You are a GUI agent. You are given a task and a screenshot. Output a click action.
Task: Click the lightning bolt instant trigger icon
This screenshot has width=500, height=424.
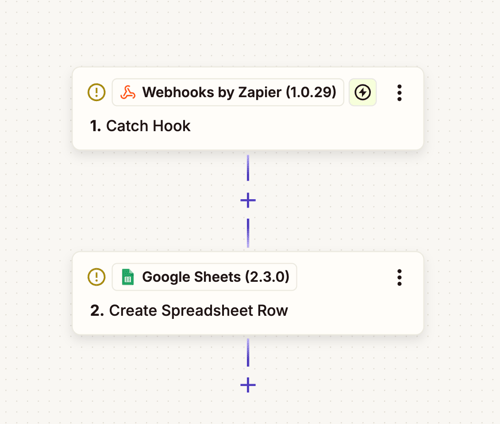coord(363,92)
